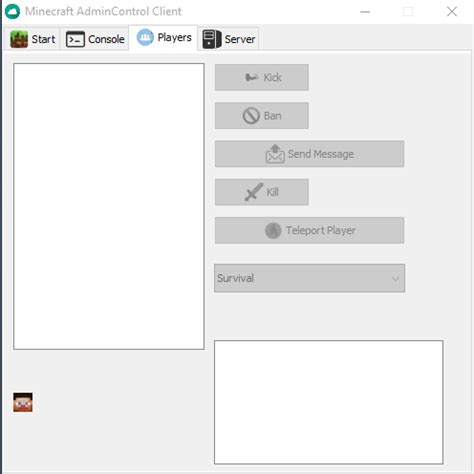Click the prohibited sign icon on the Ban button
This screenshot has width=474, height=474.
click(x=251, y=116)
